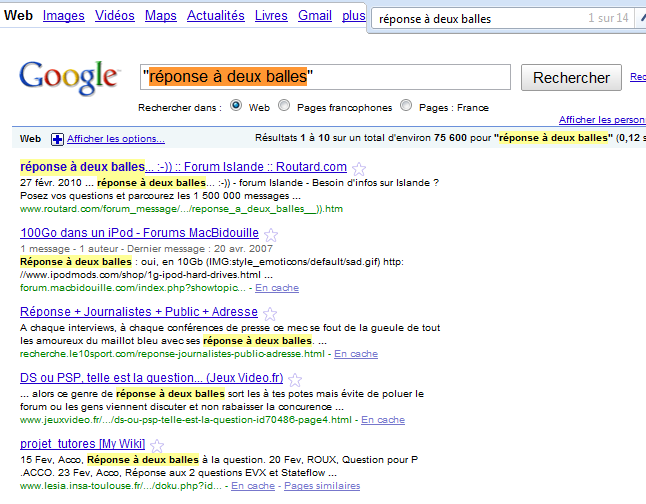
Task: Open the réponse à deux balles Routard.com result
Action: tap(183, 167)
